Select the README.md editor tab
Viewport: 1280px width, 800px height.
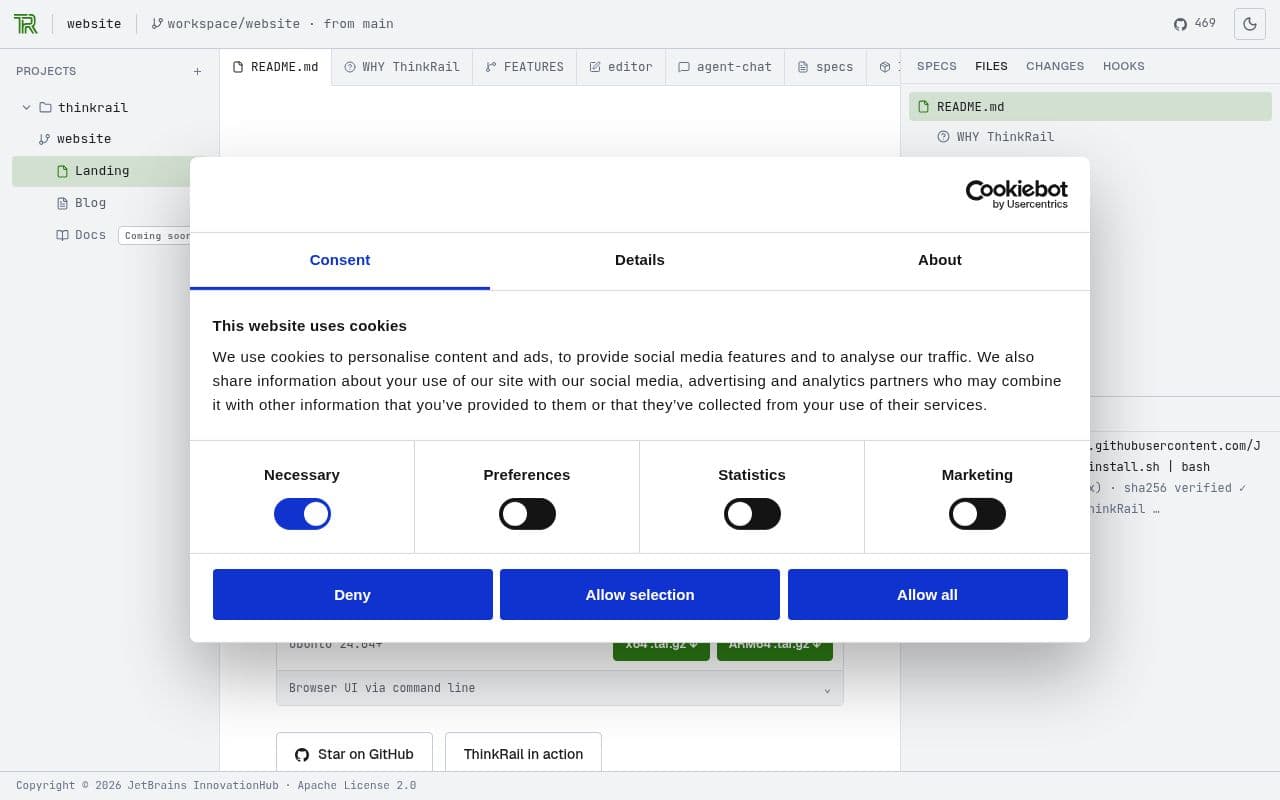(x=275, y=67)
